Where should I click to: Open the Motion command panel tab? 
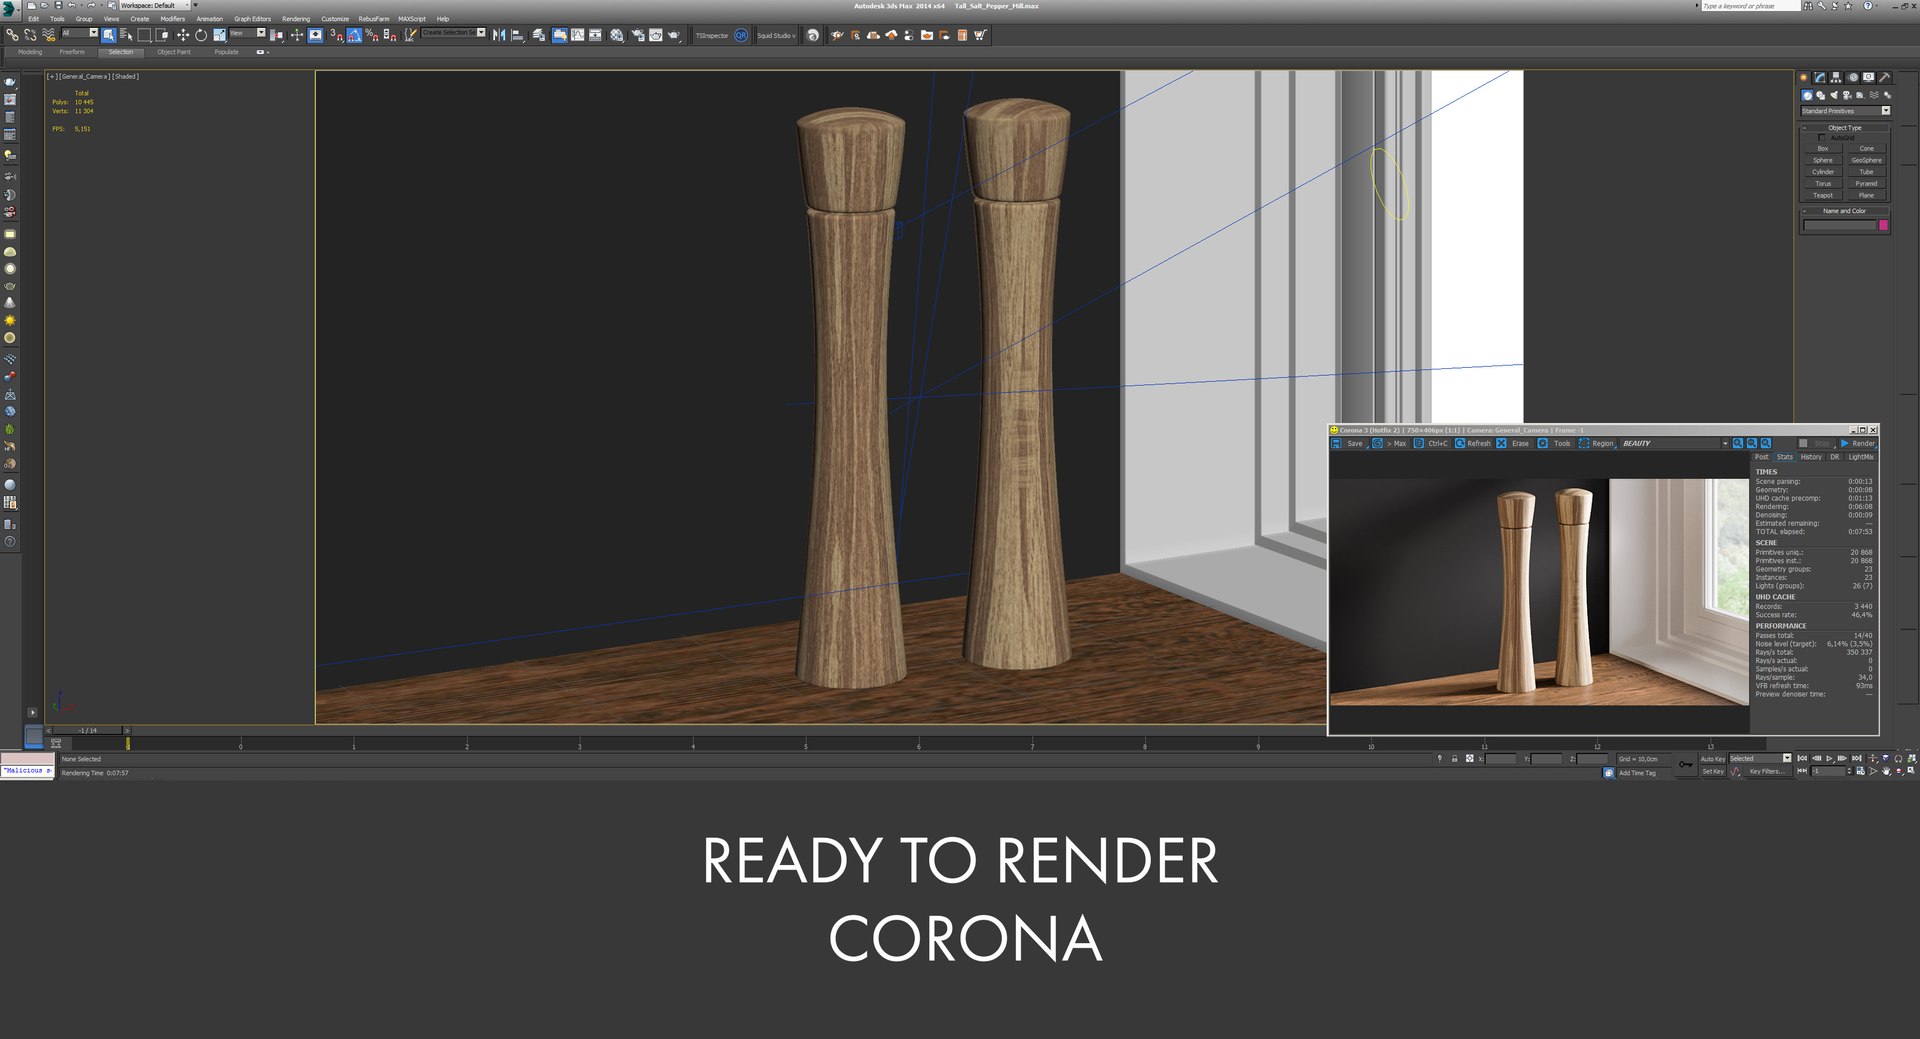1853,77
